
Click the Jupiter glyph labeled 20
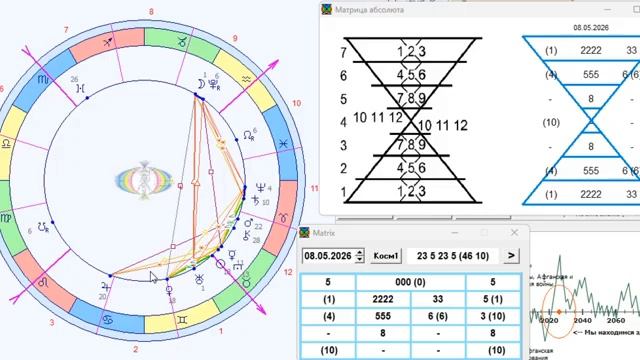tap(106, 287)
